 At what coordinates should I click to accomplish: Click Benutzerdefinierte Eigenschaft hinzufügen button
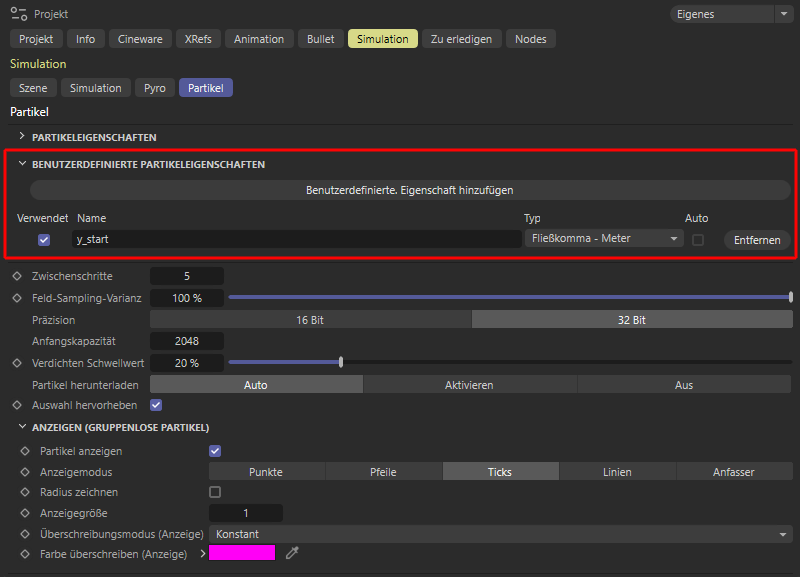click(410, 189)
